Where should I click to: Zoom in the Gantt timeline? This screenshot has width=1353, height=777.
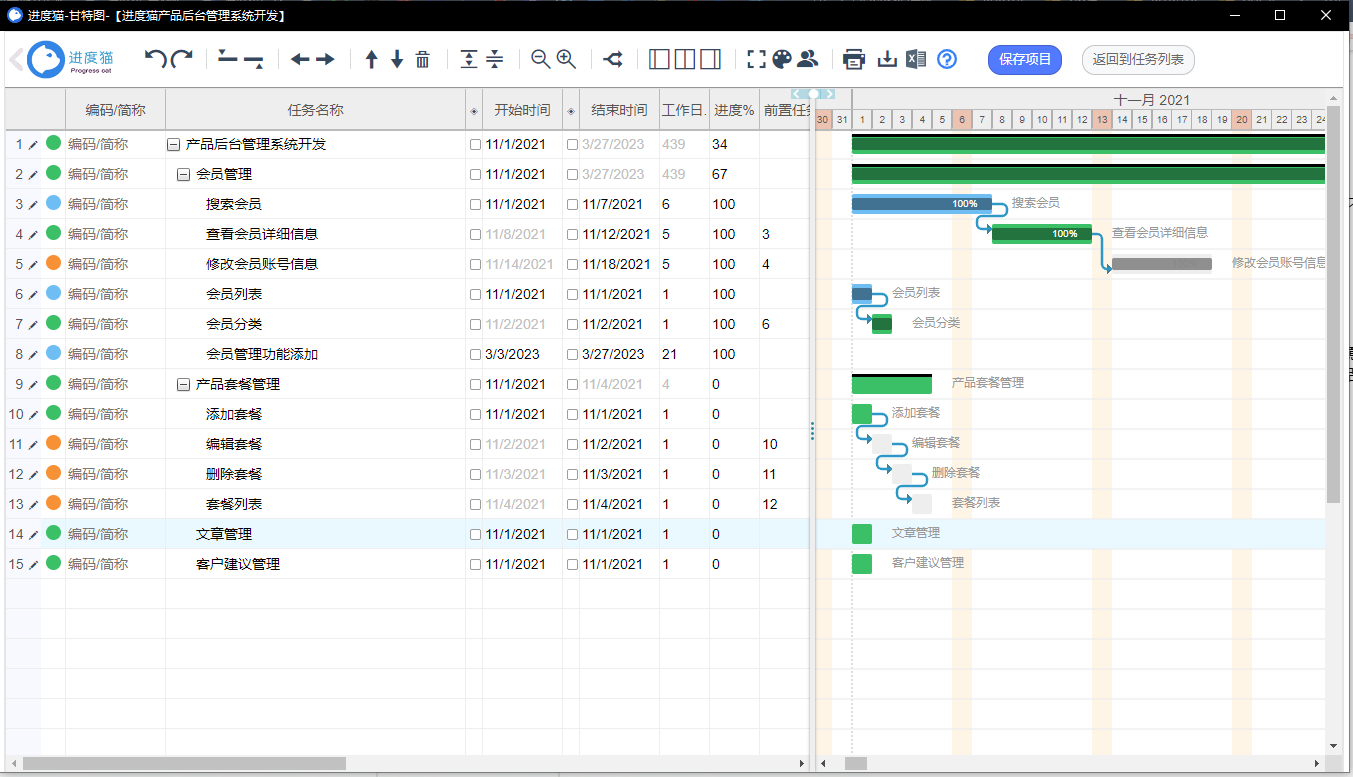tap(566, 59)
